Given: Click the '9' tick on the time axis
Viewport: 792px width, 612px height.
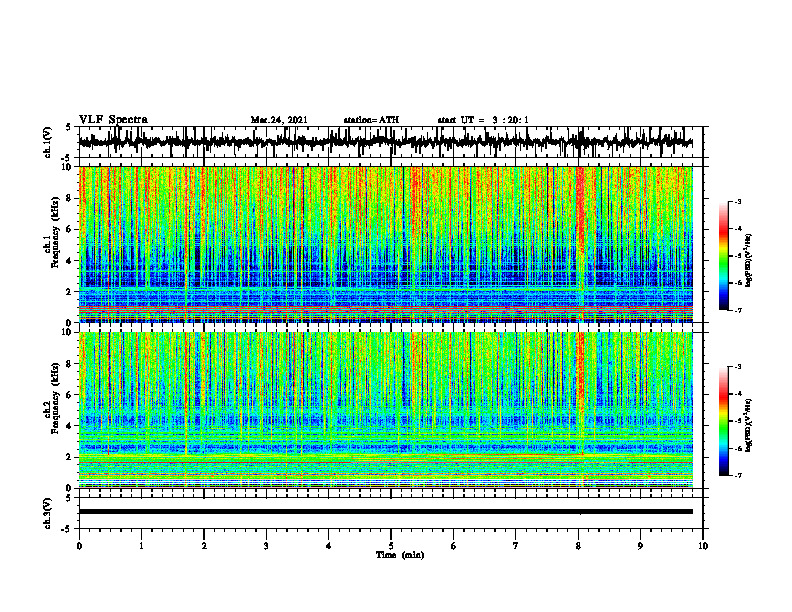Looking at the screenshot, I should pyautogui.click(x=640, y=546).
